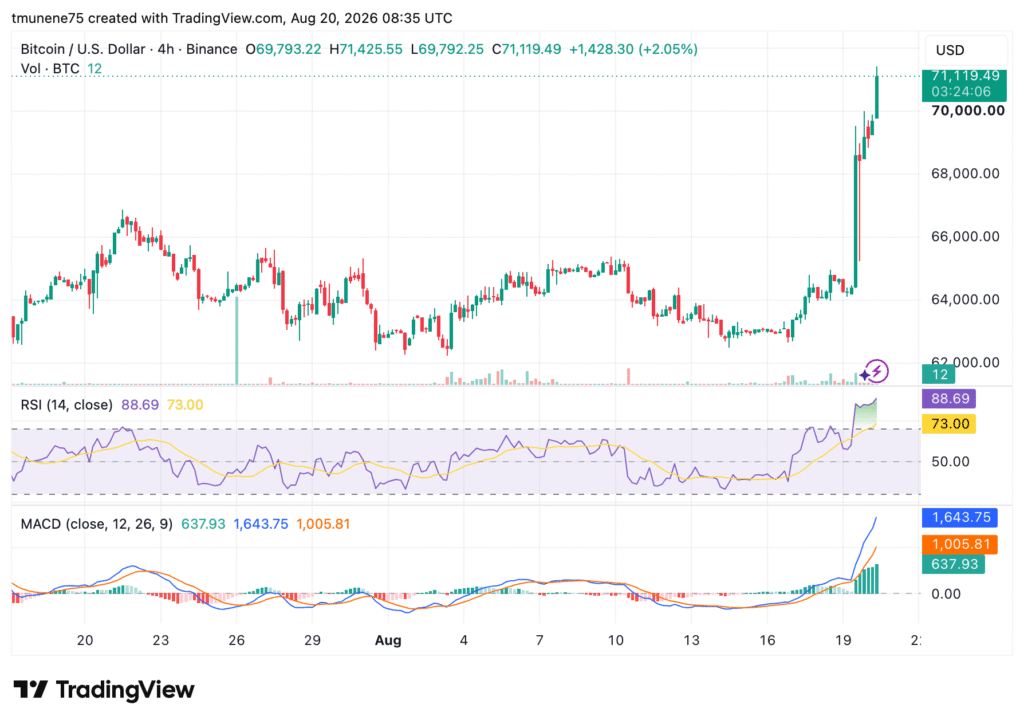
Task: Click RSI legend value 88.69
Action: coord(140,405)
